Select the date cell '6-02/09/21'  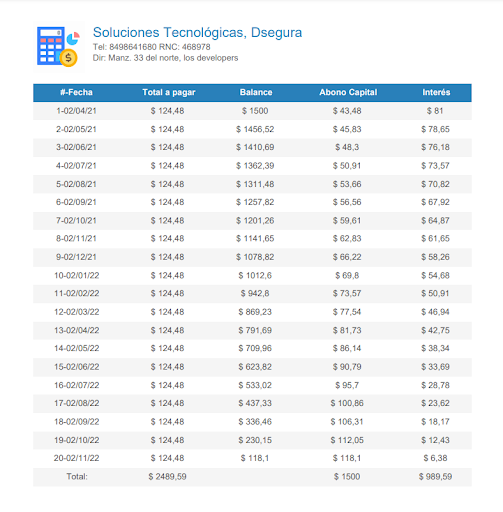coord(76,202)
